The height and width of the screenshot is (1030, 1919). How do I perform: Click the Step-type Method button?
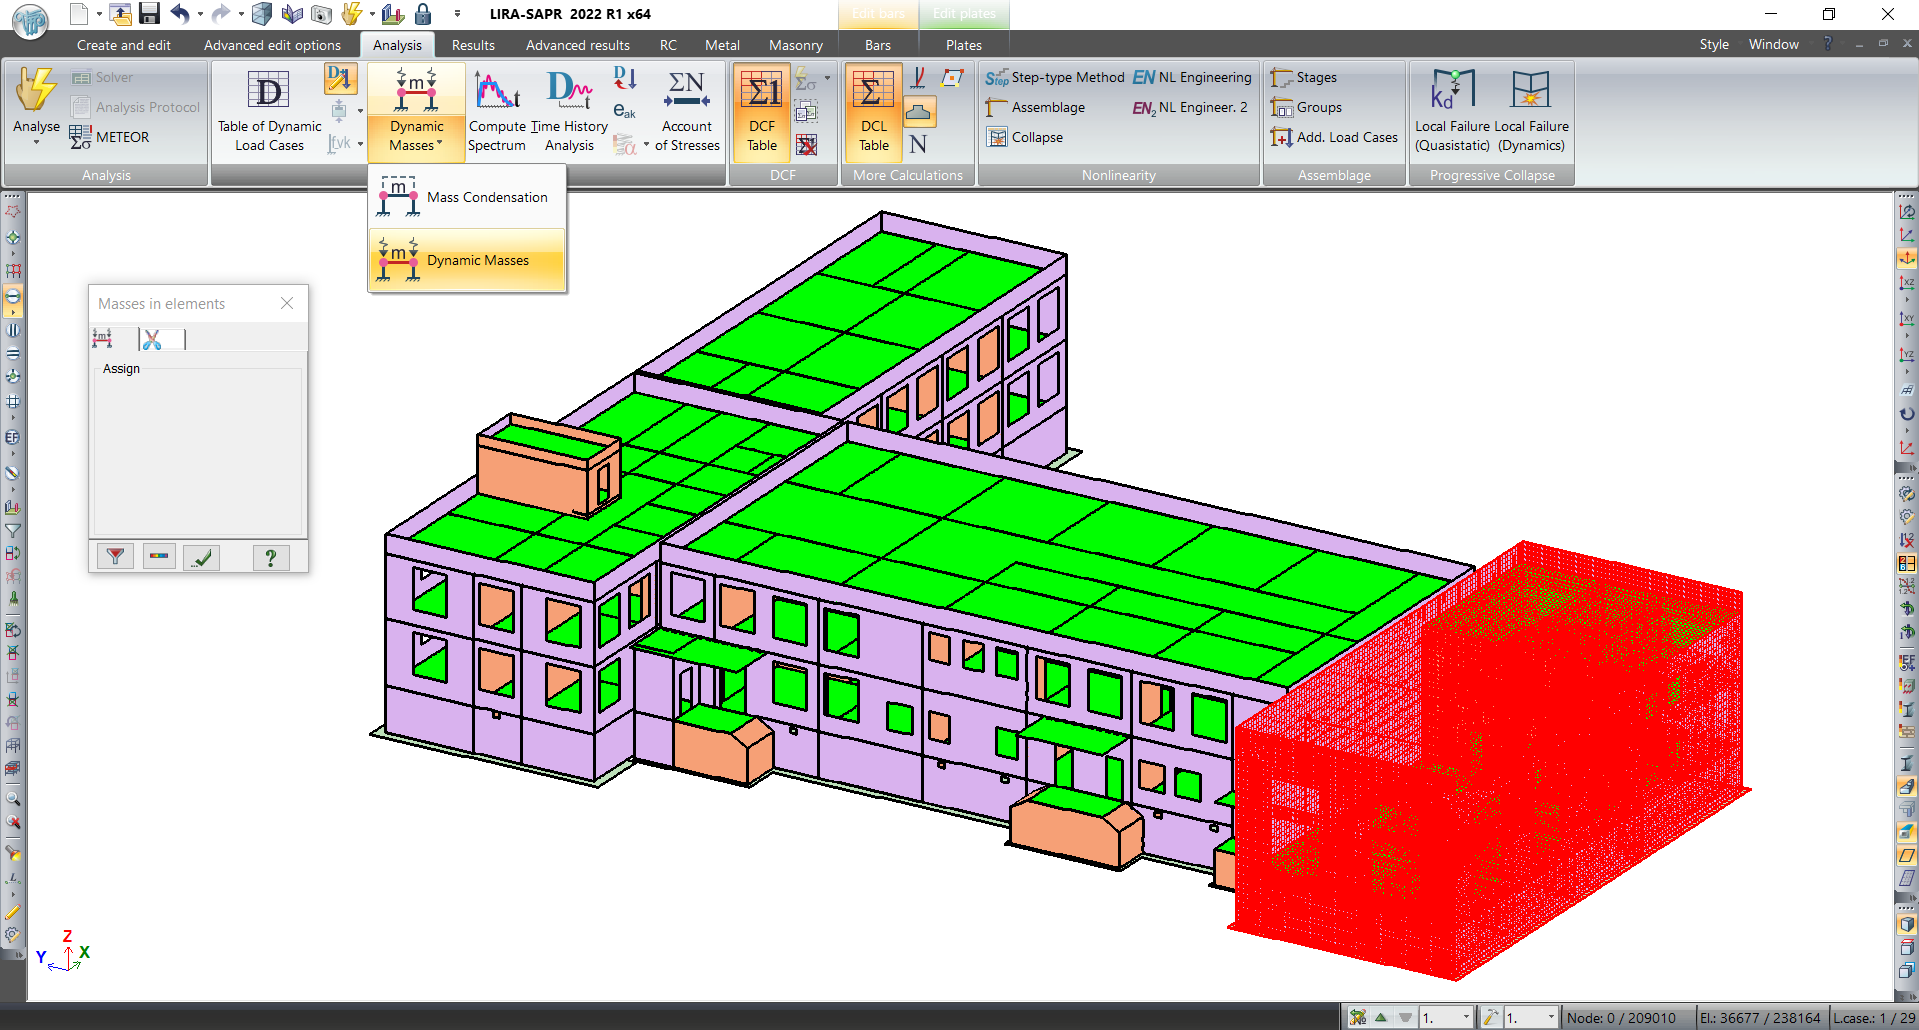(x=1054, y=78)
